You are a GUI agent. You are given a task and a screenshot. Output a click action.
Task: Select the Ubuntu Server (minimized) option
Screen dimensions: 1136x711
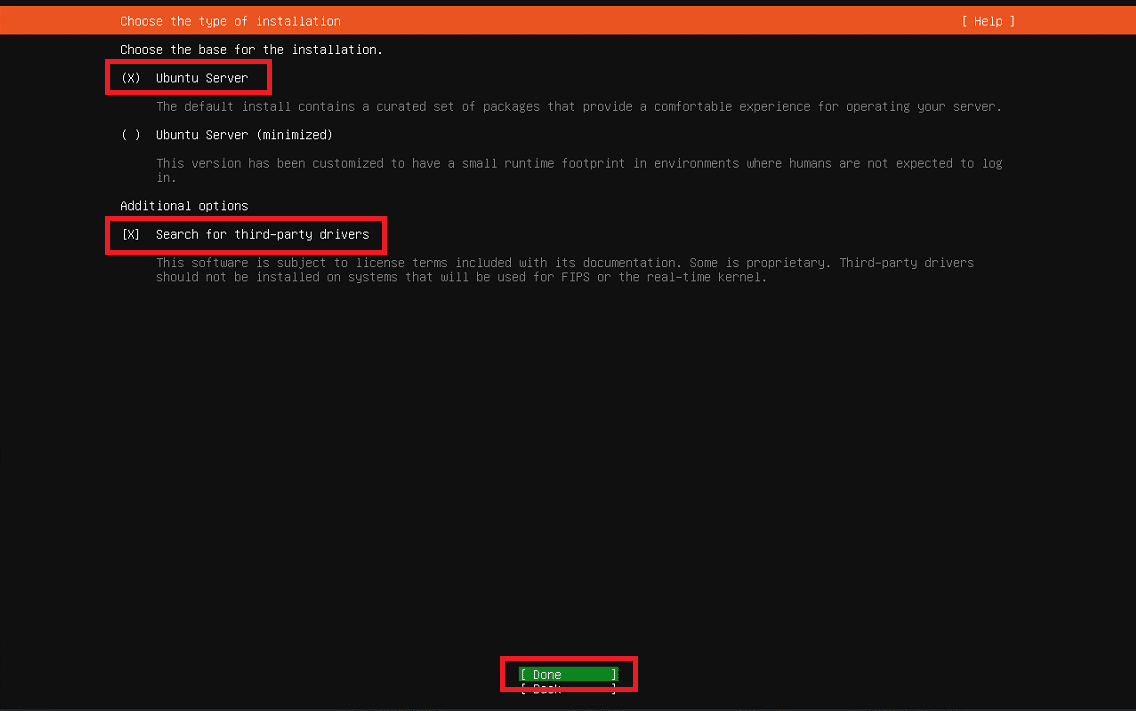pyautogui.click(x=227, y=135)
